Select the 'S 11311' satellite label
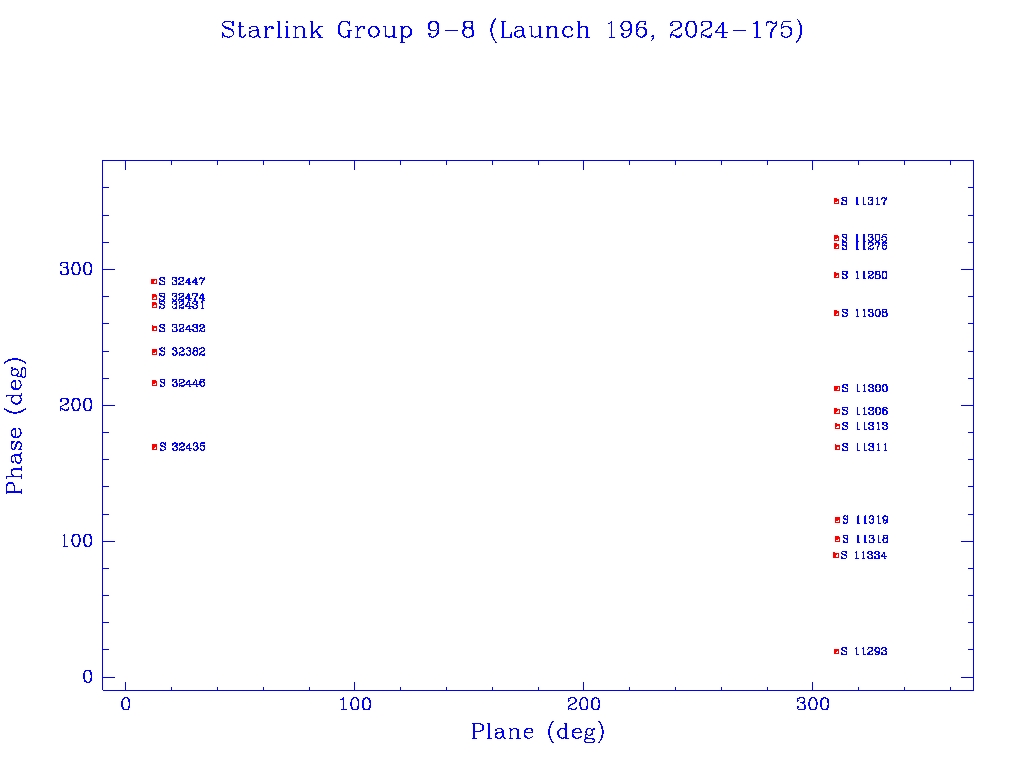This screenshot has height=768, width=1024. (x=864, y=447)
